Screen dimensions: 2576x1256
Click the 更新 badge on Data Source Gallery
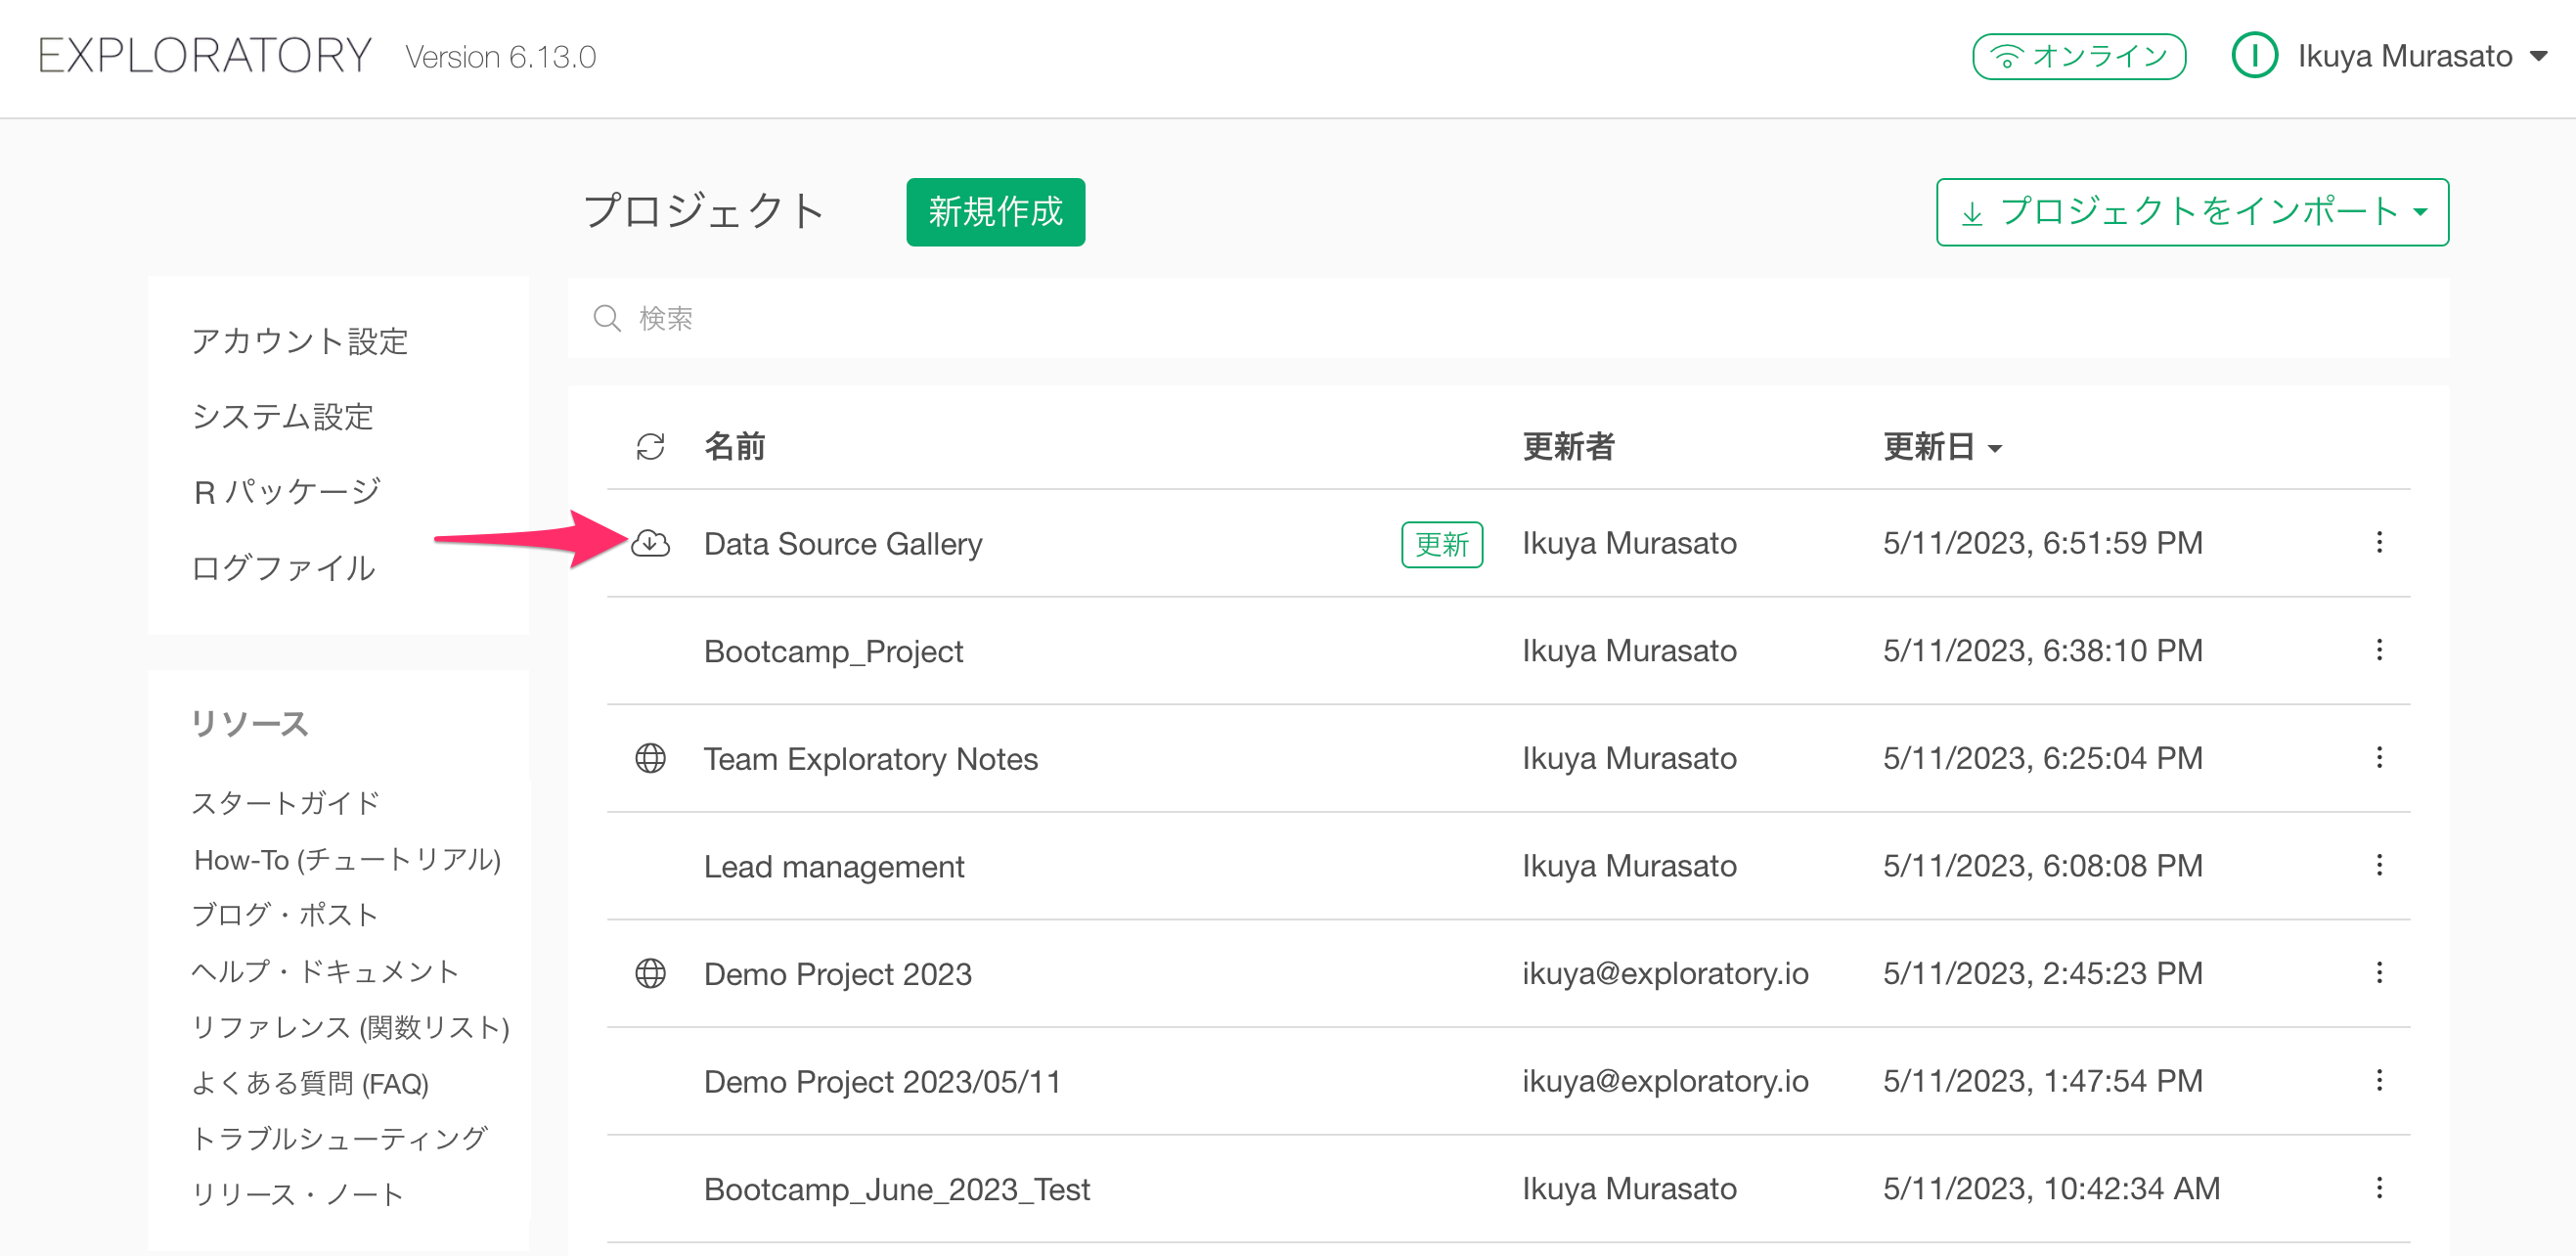1441,544
